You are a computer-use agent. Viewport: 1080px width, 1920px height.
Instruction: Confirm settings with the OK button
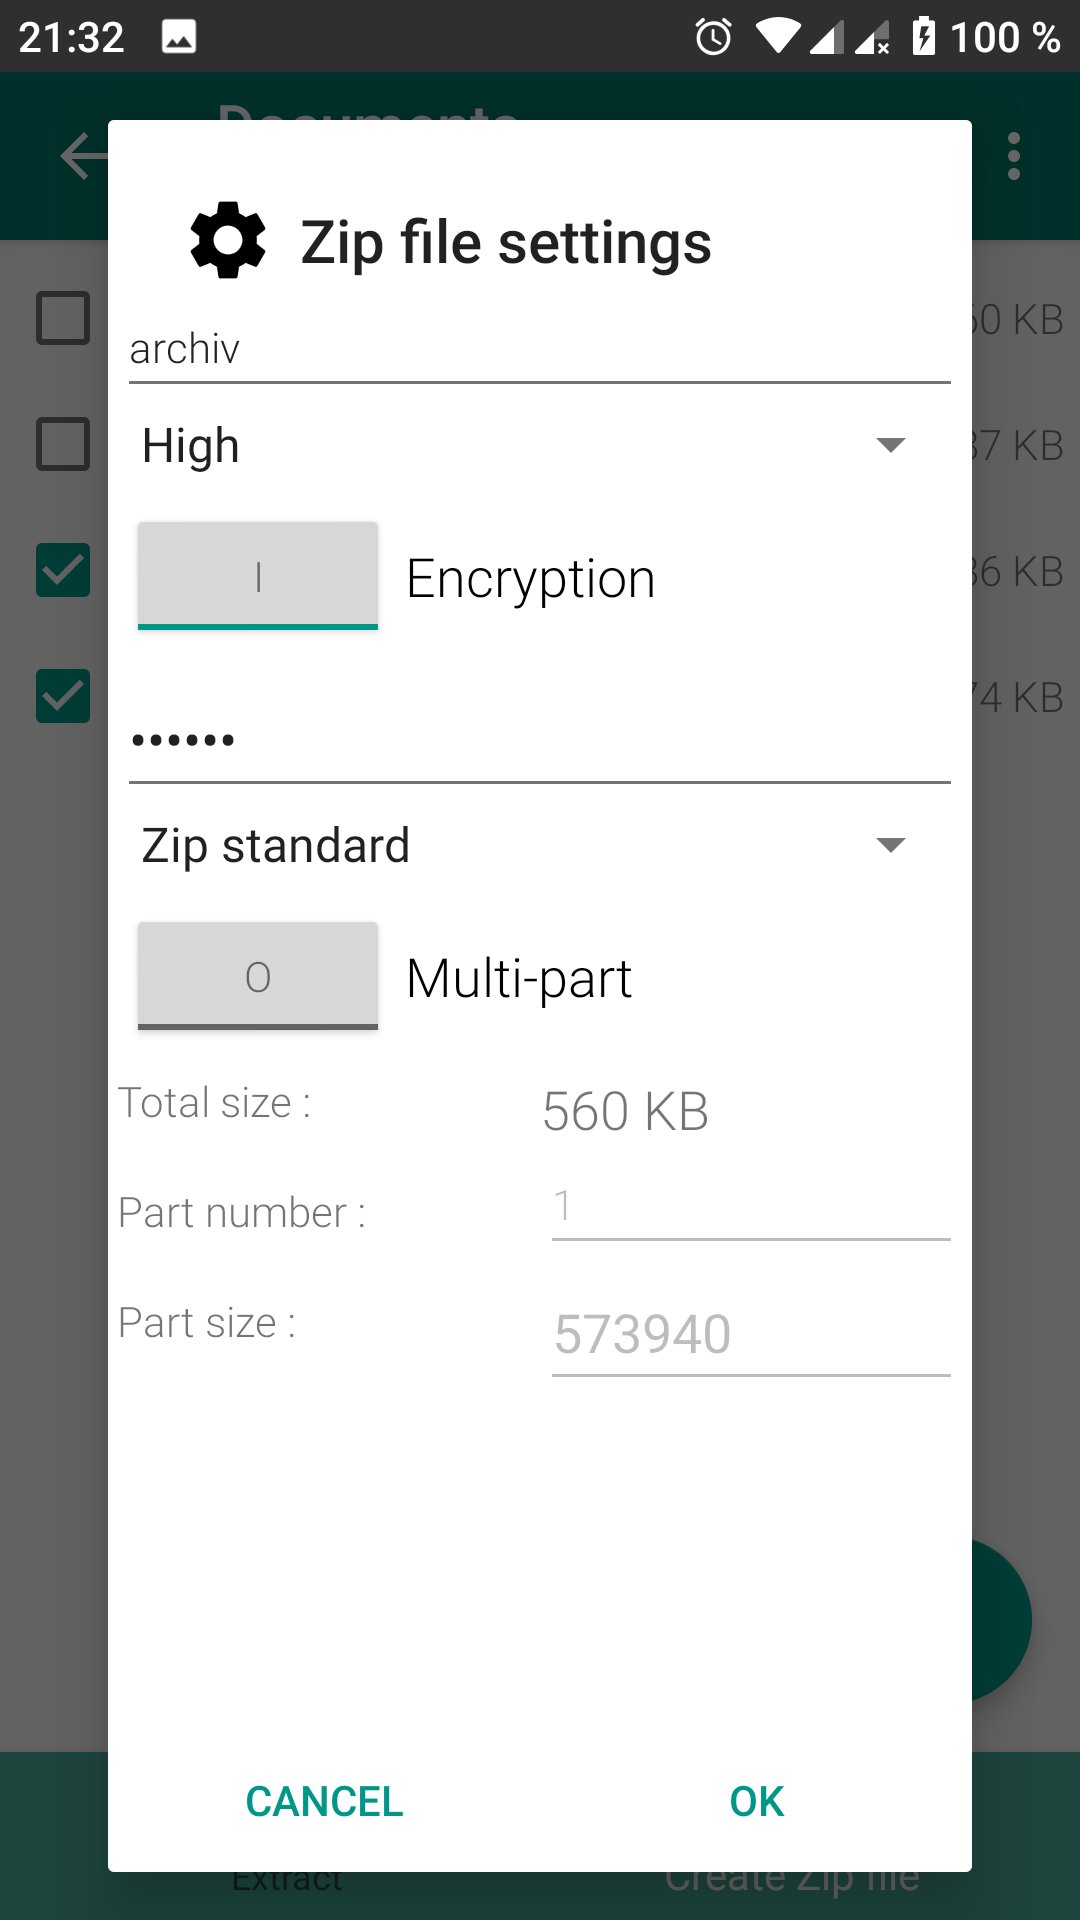click(x=757, y=1802)
